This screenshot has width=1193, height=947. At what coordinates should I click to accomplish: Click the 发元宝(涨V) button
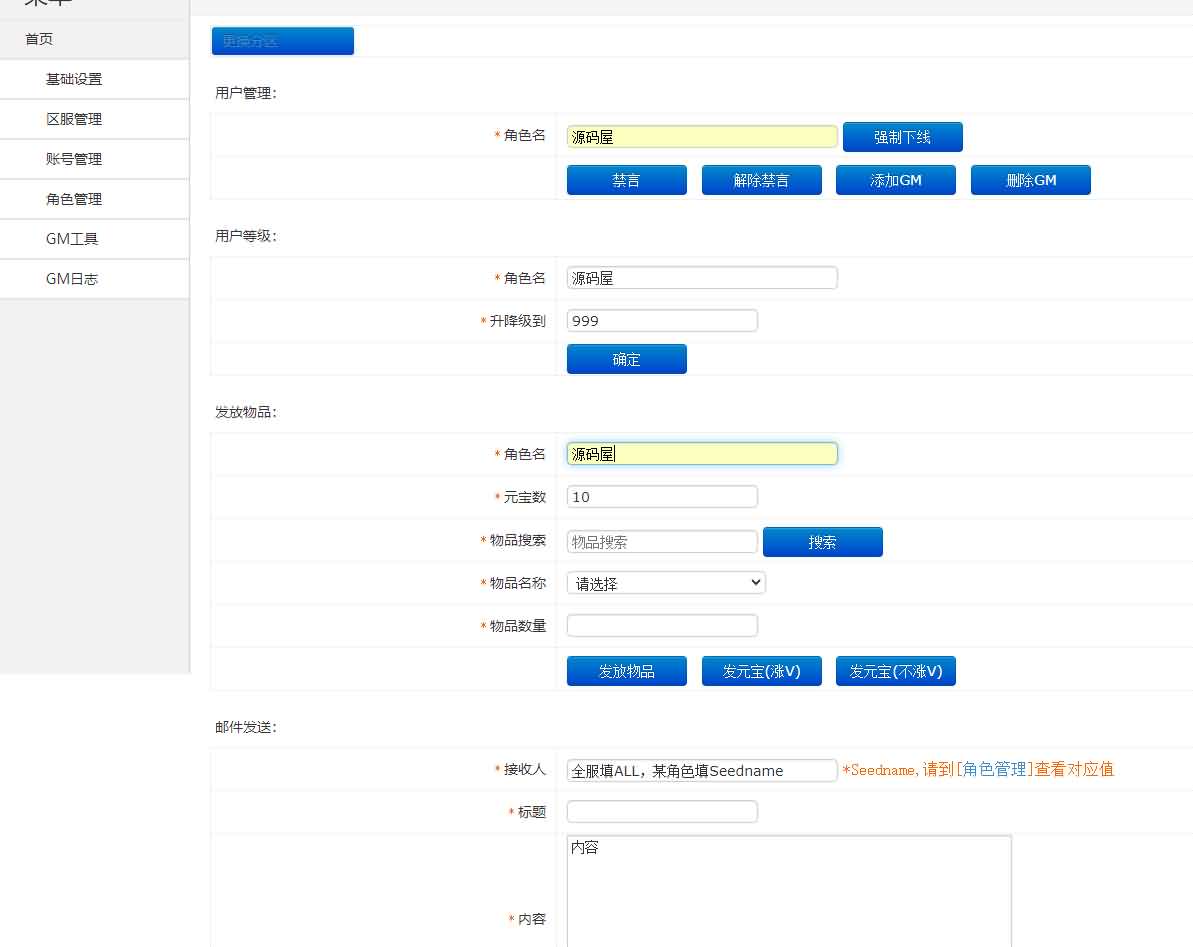coord(761,670)
